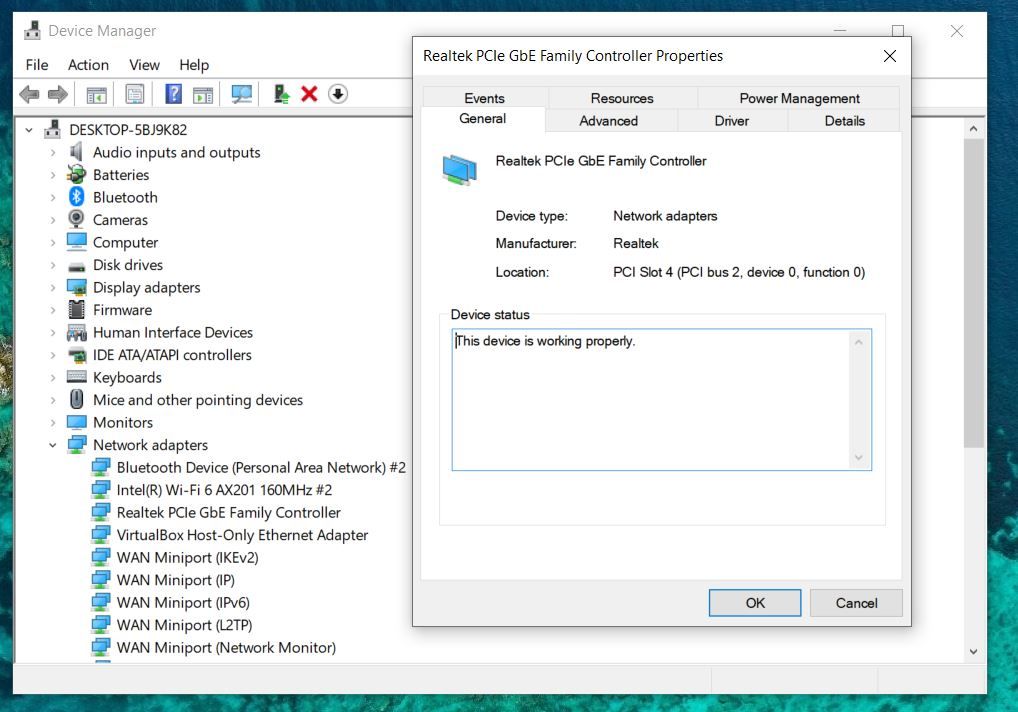The height and width of the screenshot is (712, 1018).
Task: Click the Bluetooth category icon
Action: (x=77, y=197)
